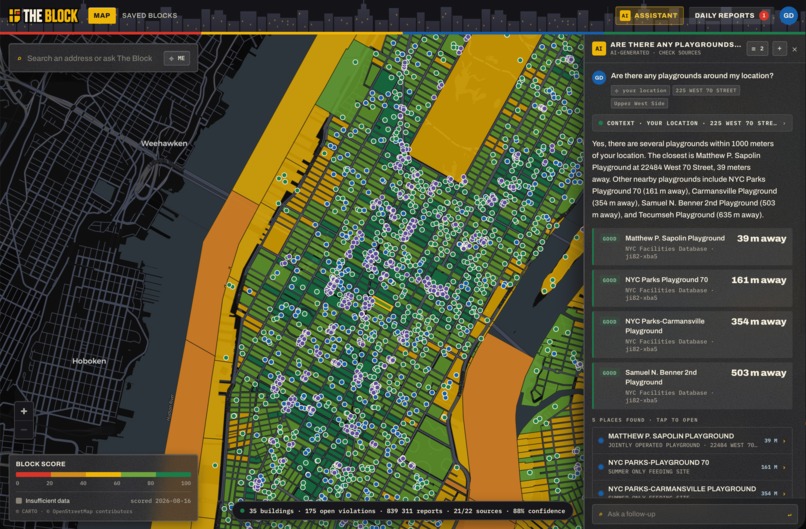
Task: Click the GD avatar beside the question
Action: point(598,77)
